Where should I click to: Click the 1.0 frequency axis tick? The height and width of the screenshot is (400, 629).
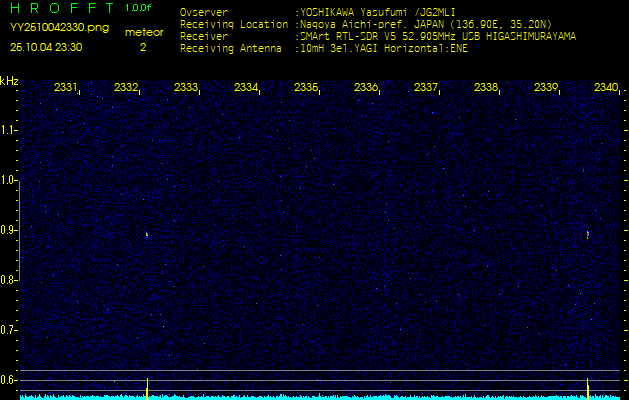[x=9, y=180]
